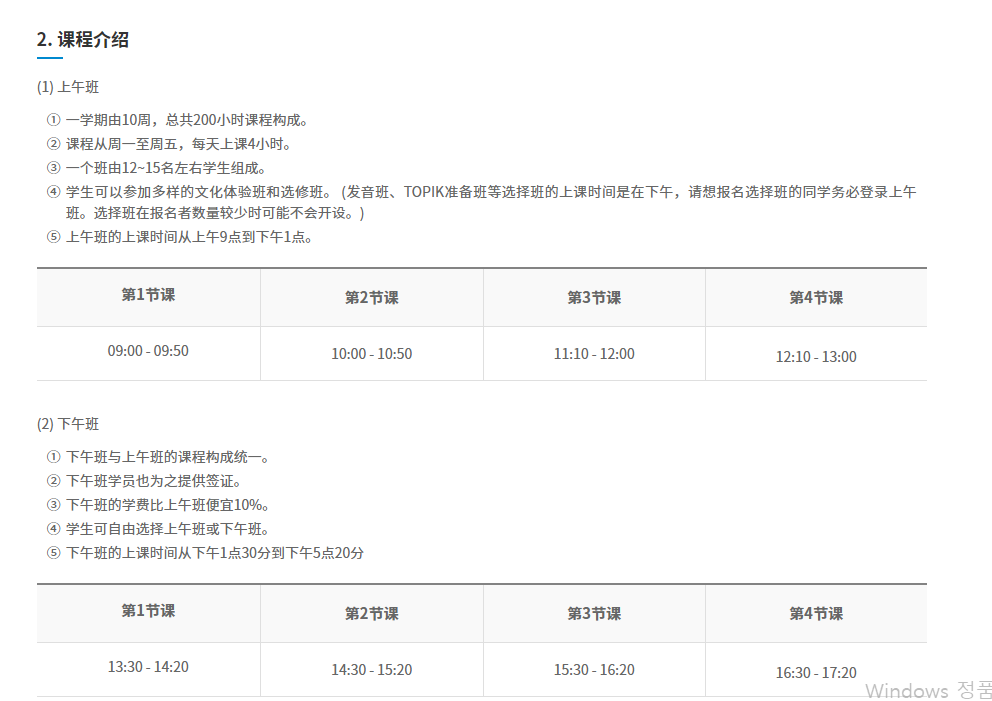The width and height of the screenshot is (992, 701).
Task: Select the 16:30 - 17:20 time cell
Action: pos(816,673)
